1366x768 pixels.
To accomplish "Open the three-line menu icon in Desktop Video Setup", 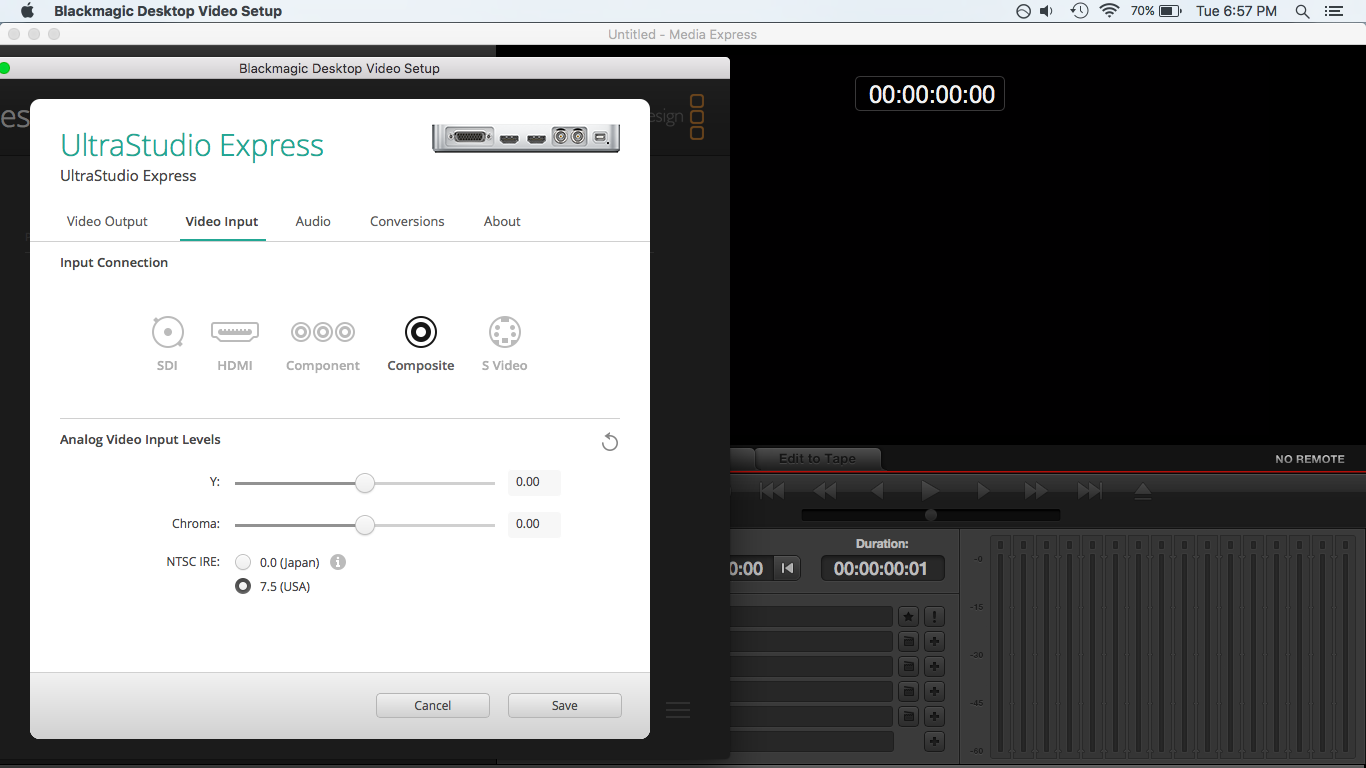I will [x=678, y=709].
